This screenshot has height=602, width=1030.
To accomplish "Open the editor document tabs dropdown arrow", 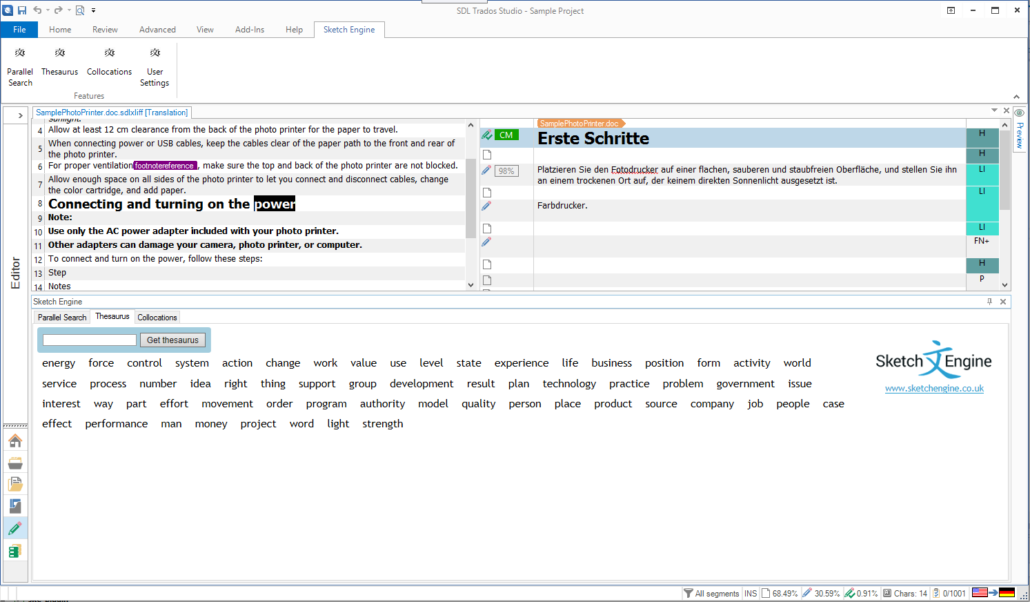I will [992, 110].
